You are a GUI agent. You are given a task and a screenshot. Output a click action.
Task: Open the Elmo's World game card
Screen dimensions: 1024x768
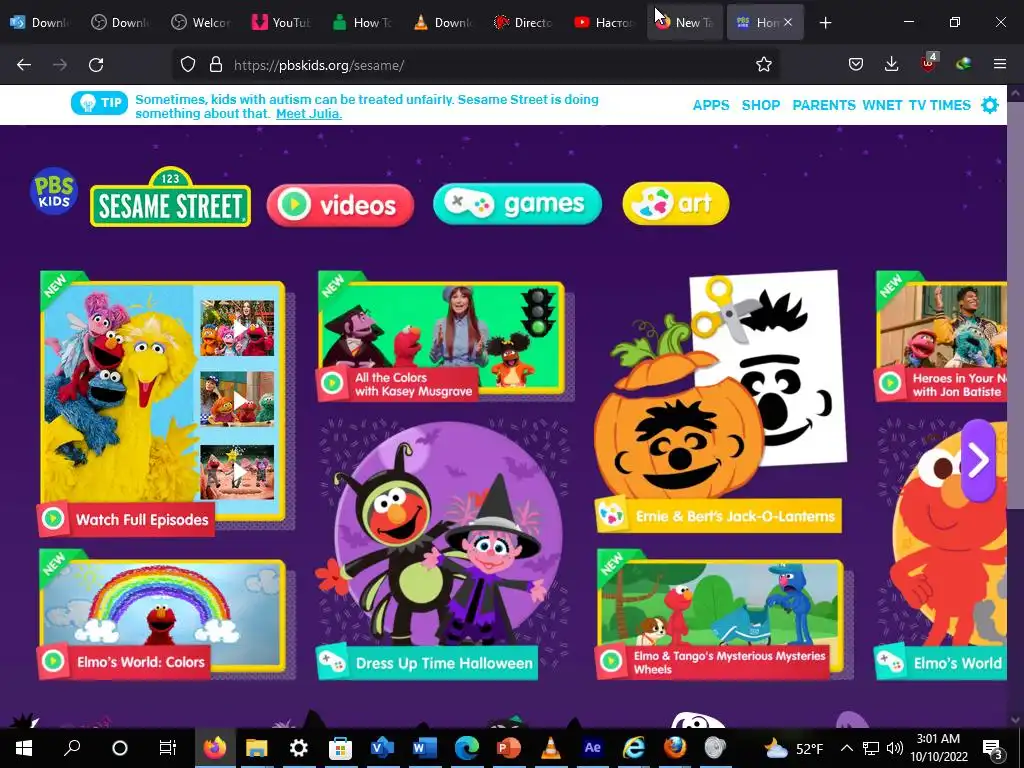point(941,550)
